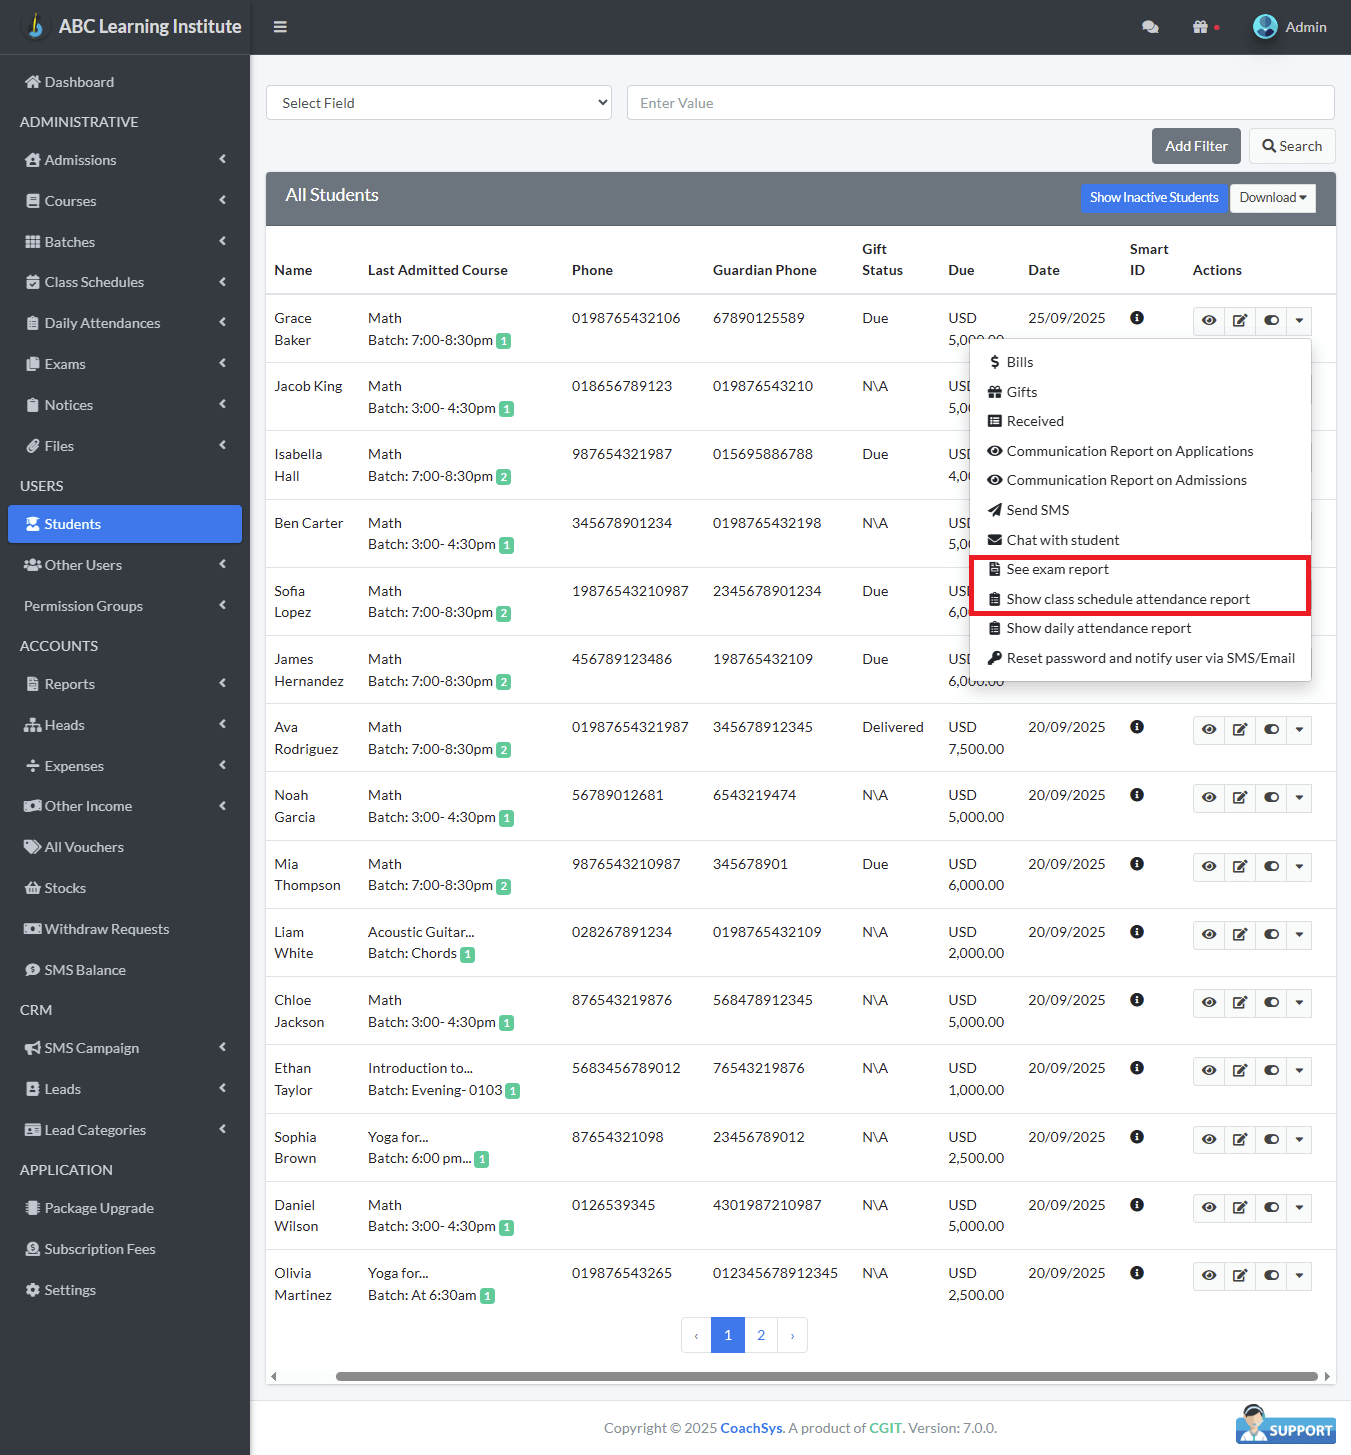Expand actions dropdown for Ethan Taylor
This screenshot has width=1351, height=1455.
(1299, 1071)
